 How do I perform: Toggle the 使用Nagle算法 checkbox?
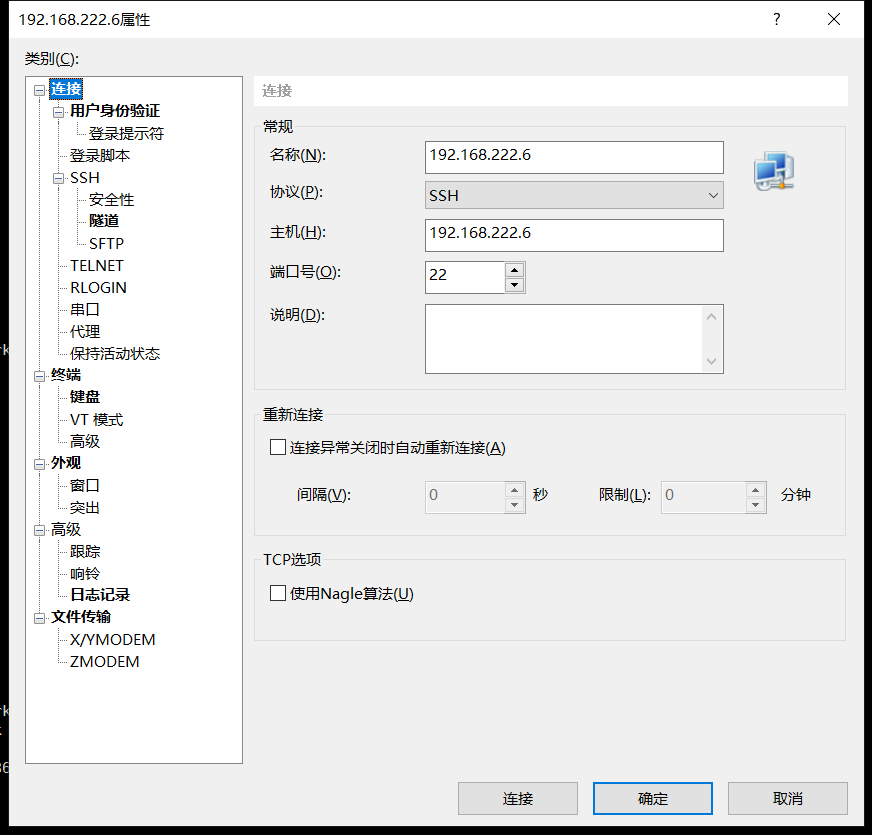point(278,593)
